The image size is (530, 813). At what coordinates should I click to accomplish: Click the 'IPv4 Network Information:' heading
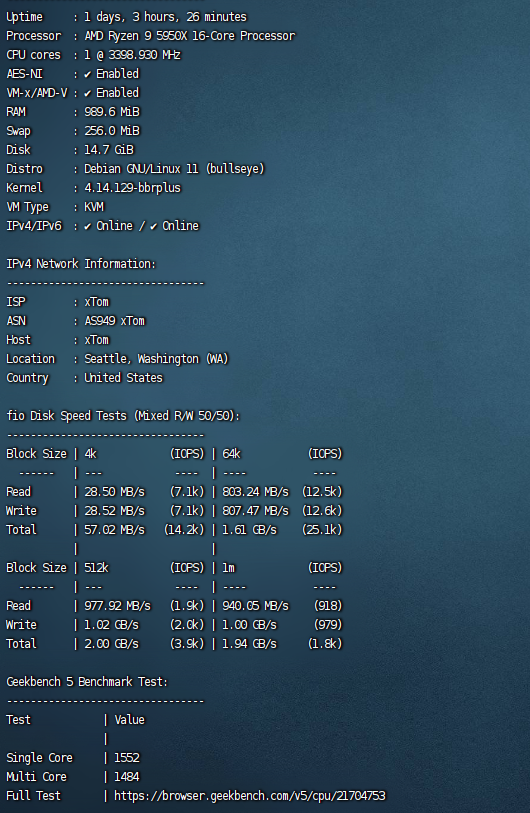(81, 264)
